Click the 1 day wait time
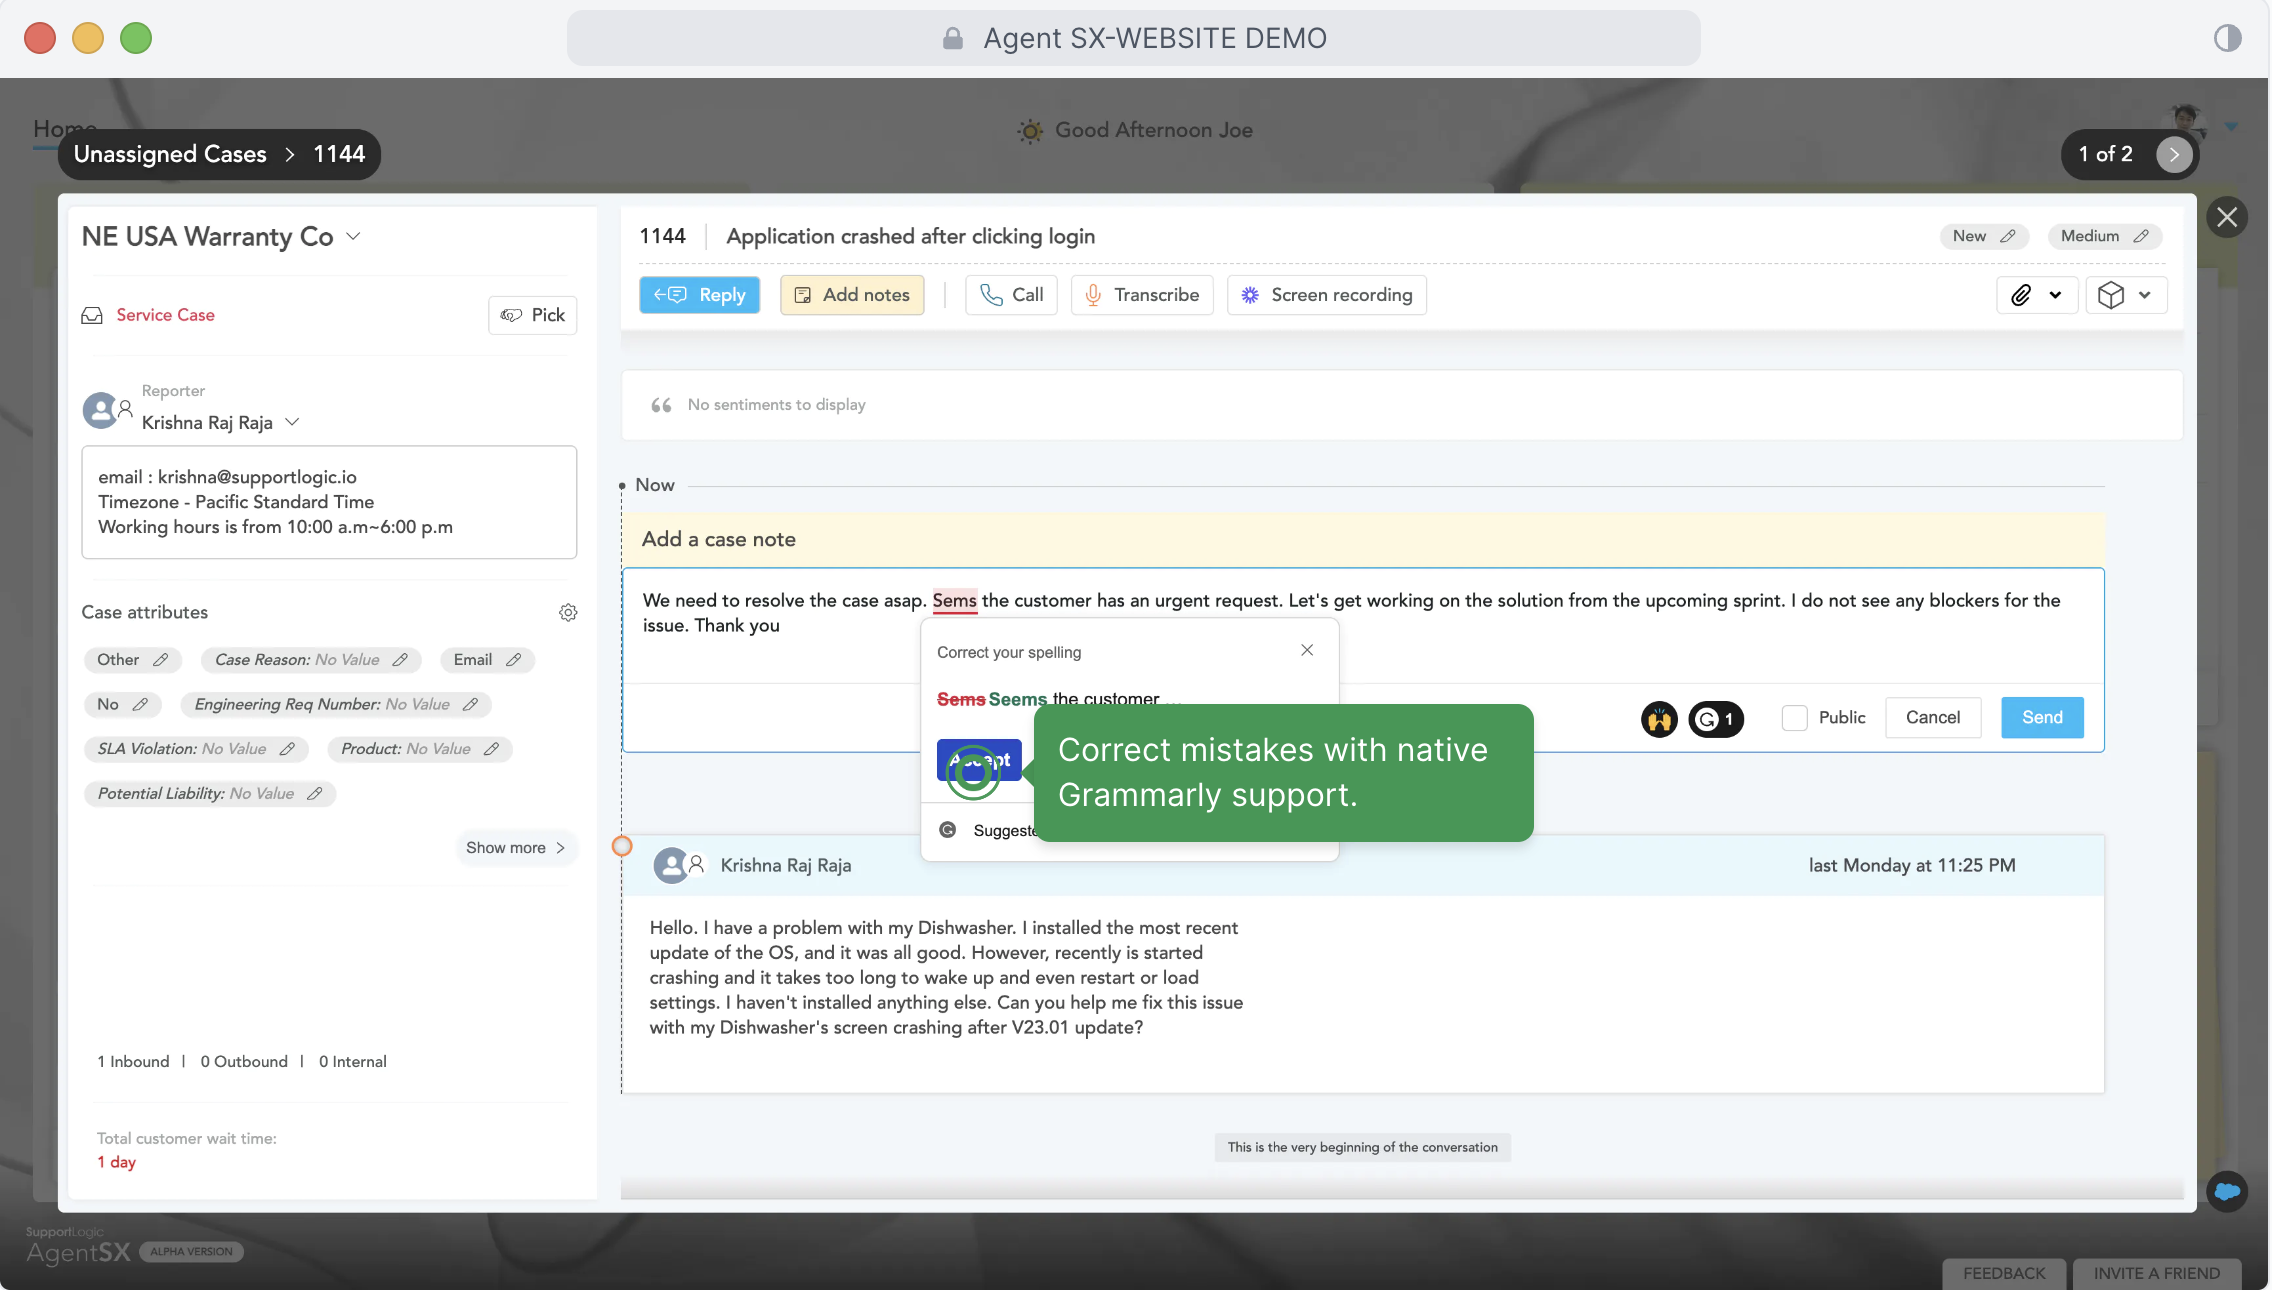Viewport: 2272px width, 1290px height. point(116,1163)
